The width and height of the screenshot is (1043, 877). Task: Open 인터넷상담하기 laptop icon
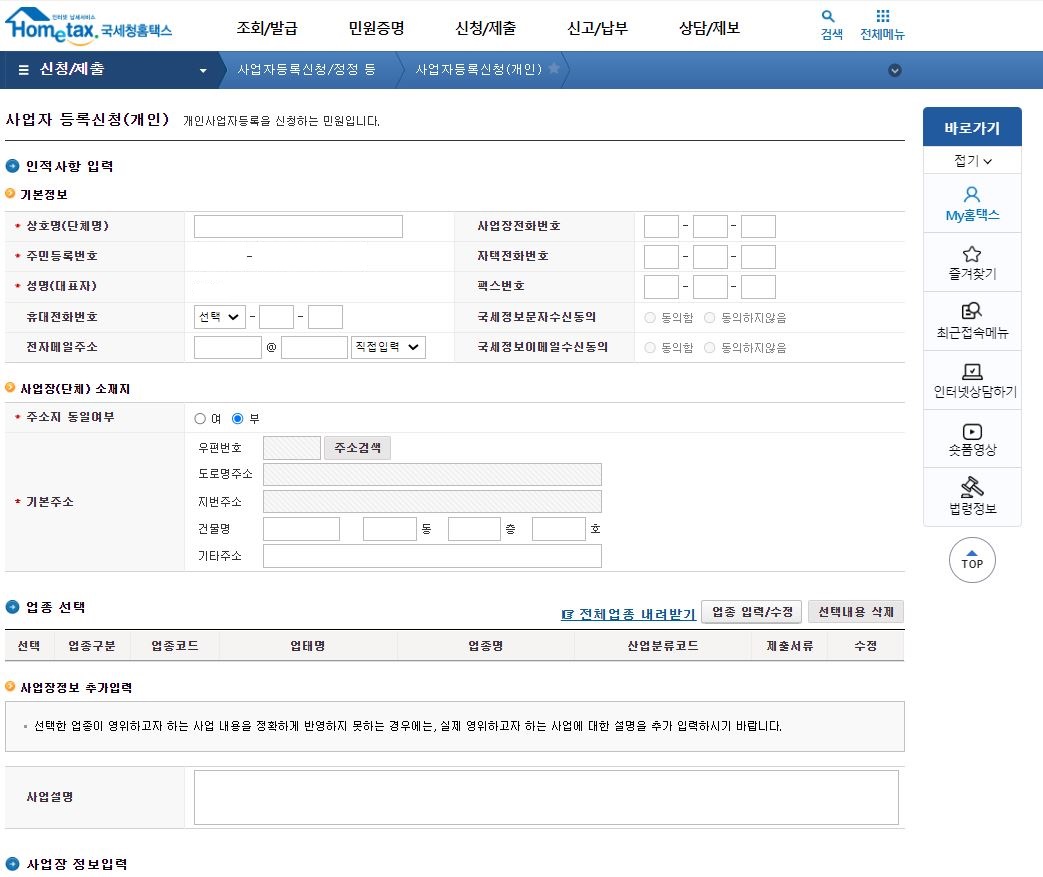tap(972, 371)
